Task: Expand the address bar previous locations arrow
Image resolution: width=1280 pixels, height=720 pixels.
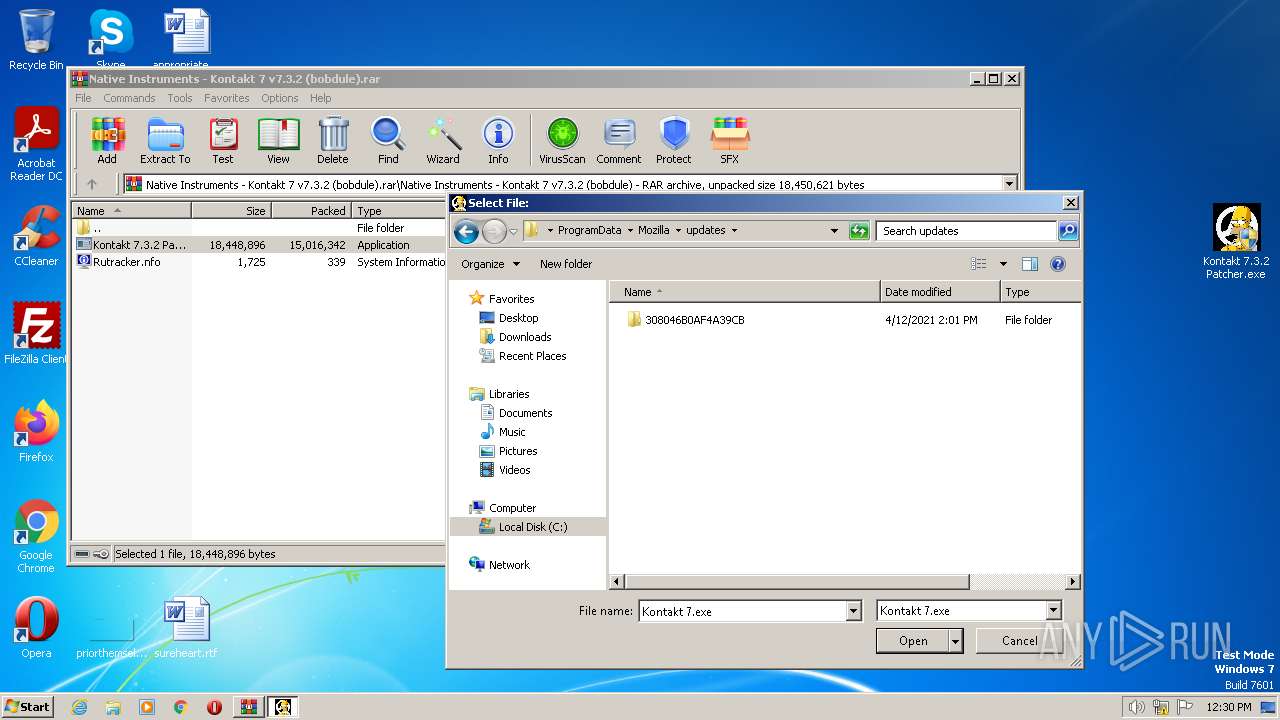Action: point(834,231)
